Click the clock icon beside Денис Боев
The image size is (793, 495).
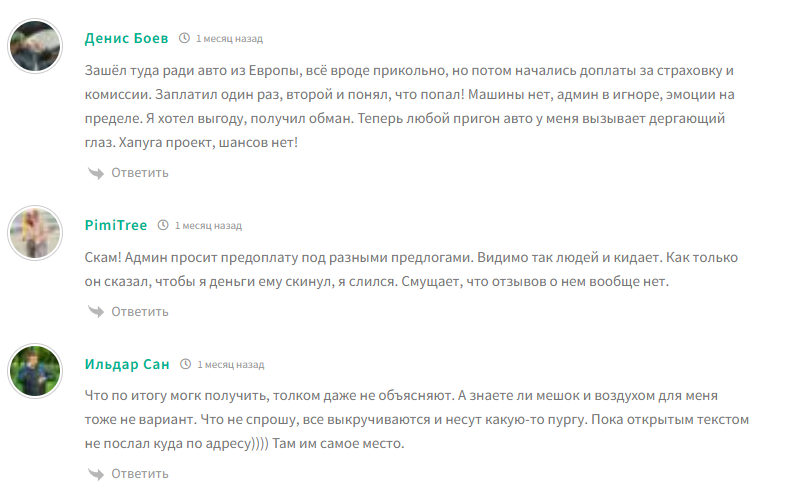tap(184, 38)
